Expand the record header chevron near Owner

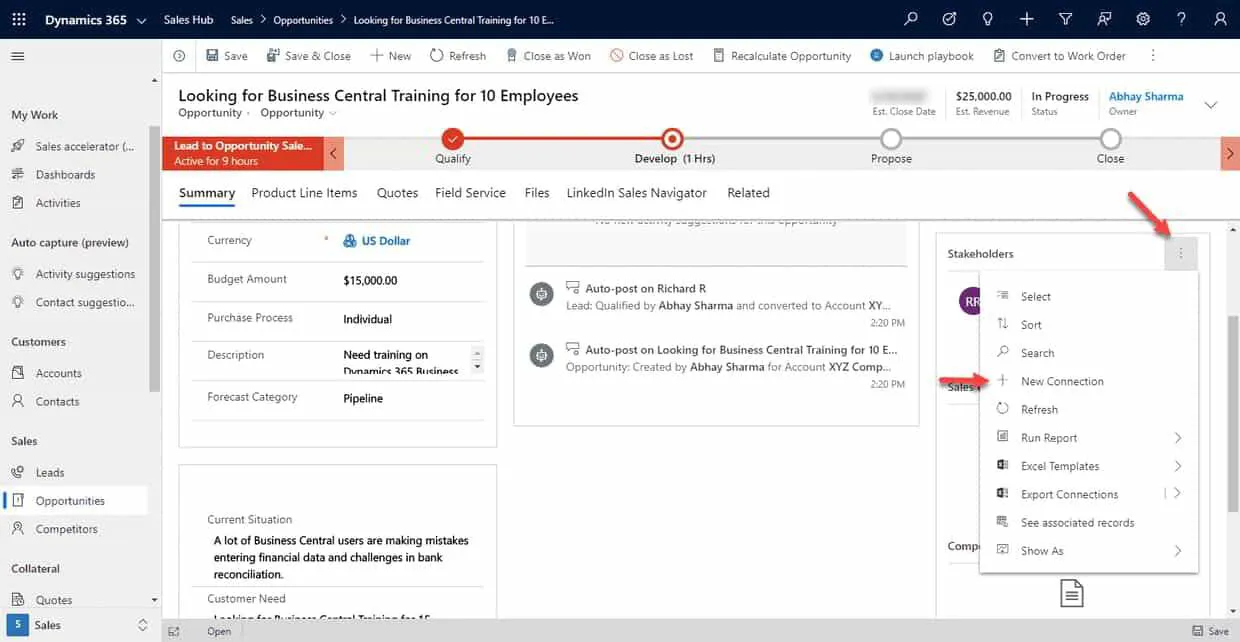(x=1211, y=104)
